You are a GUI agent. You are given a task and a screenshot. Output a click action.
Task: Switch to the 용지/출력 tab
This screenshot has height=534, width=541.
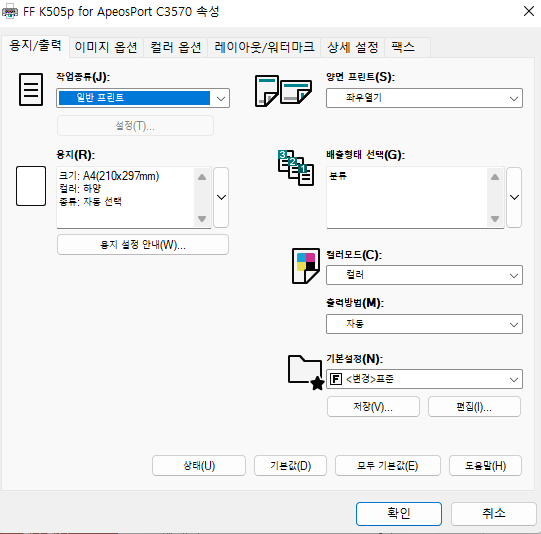[35, 46]
